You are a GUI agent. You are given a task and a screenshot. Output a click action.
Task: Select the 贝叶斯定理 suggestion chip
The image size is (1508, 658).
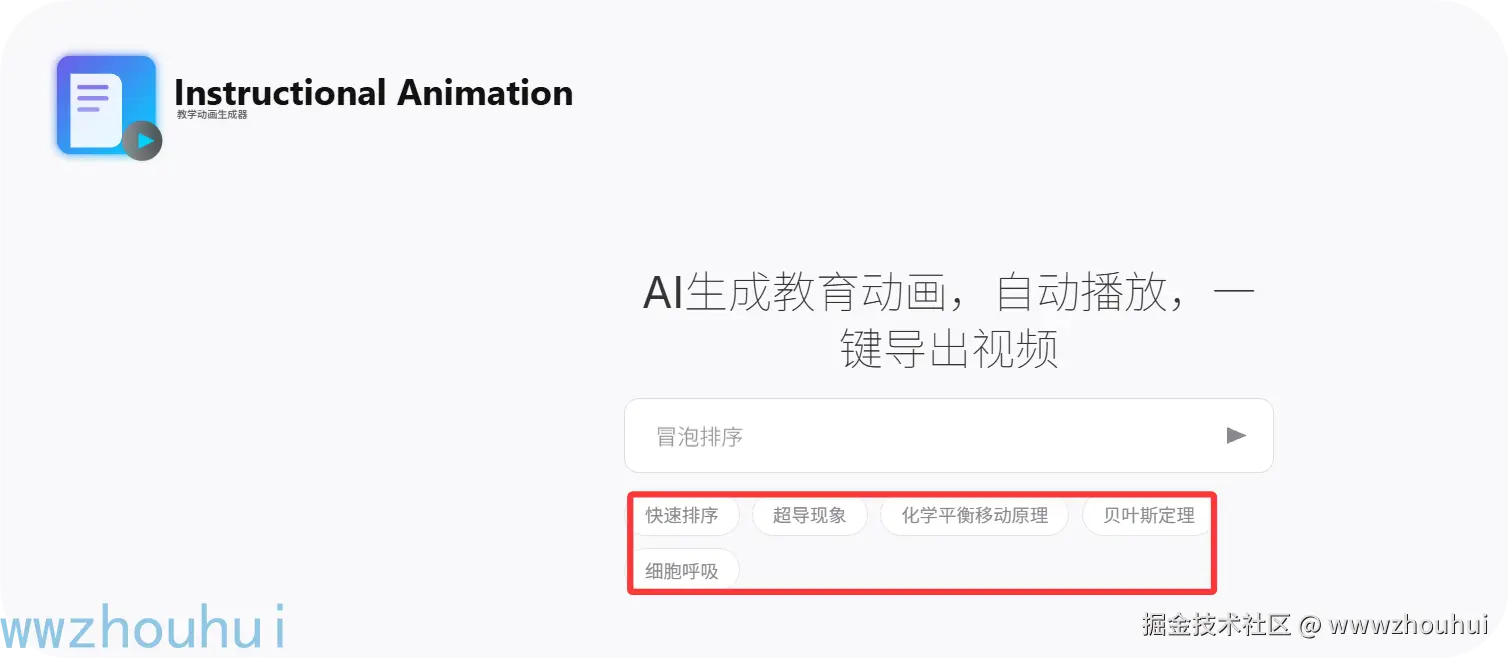pyautogui.click(x=1148, y=516)
